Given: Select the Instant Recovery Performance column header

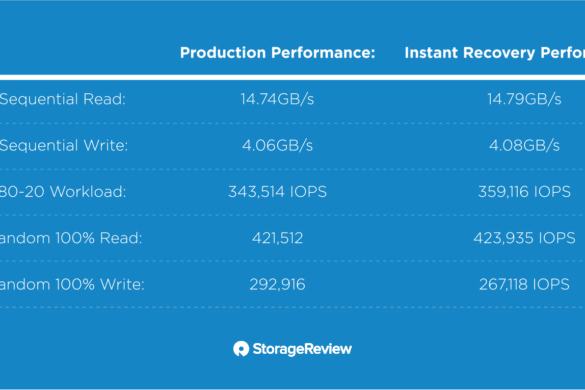Looking at the screenshot, I should pyautogui.click(x=495, y=53).
